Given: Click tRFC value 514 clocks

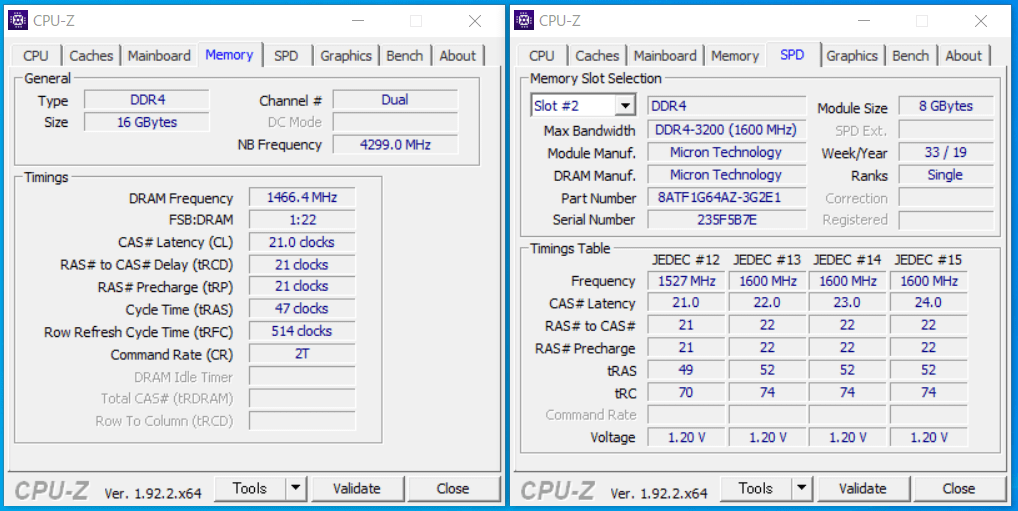Looking at the screenshot, I should click(x=302, y=331).
